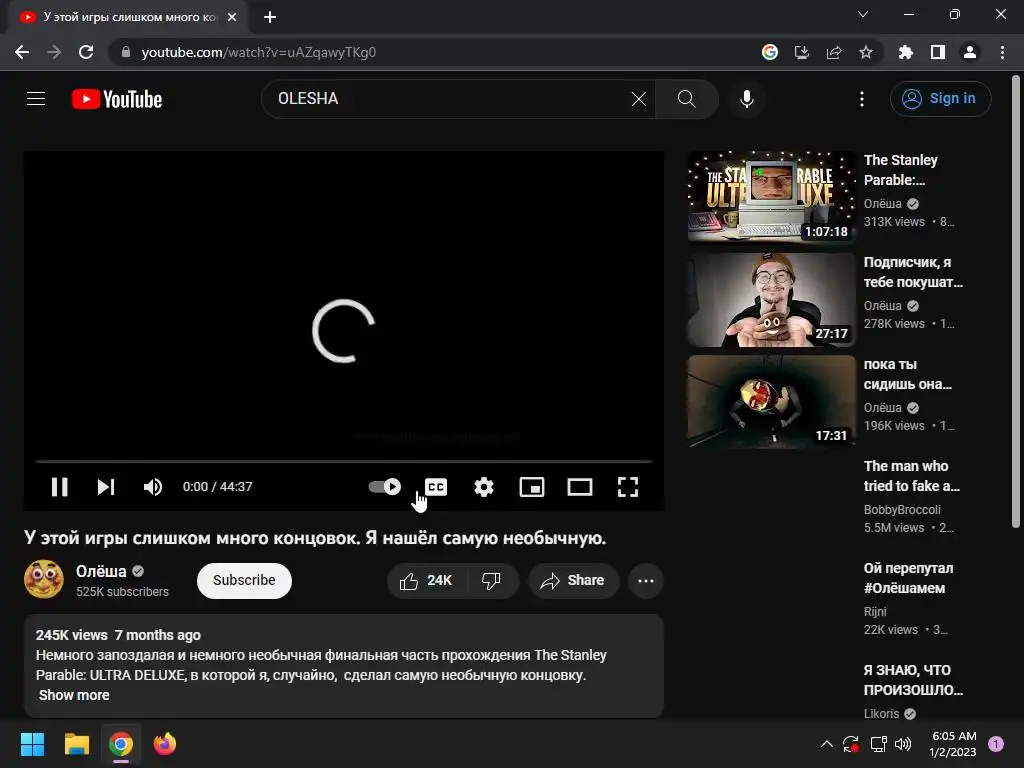Open 'Я ЗНАЮ, ЧТО ПРОИЗОШЛО...' video

pyautogui.click(x=913, y=680)
